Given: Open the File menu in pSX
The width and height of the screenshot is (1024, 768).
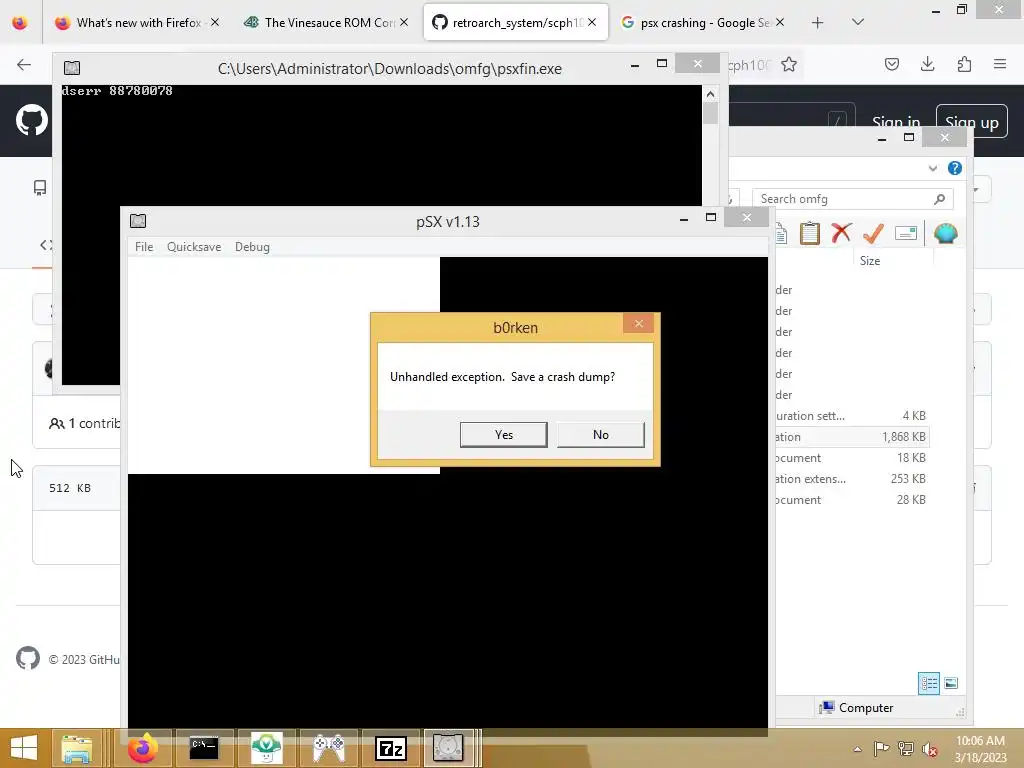Looking at the screenshot, I should (144, 247).
